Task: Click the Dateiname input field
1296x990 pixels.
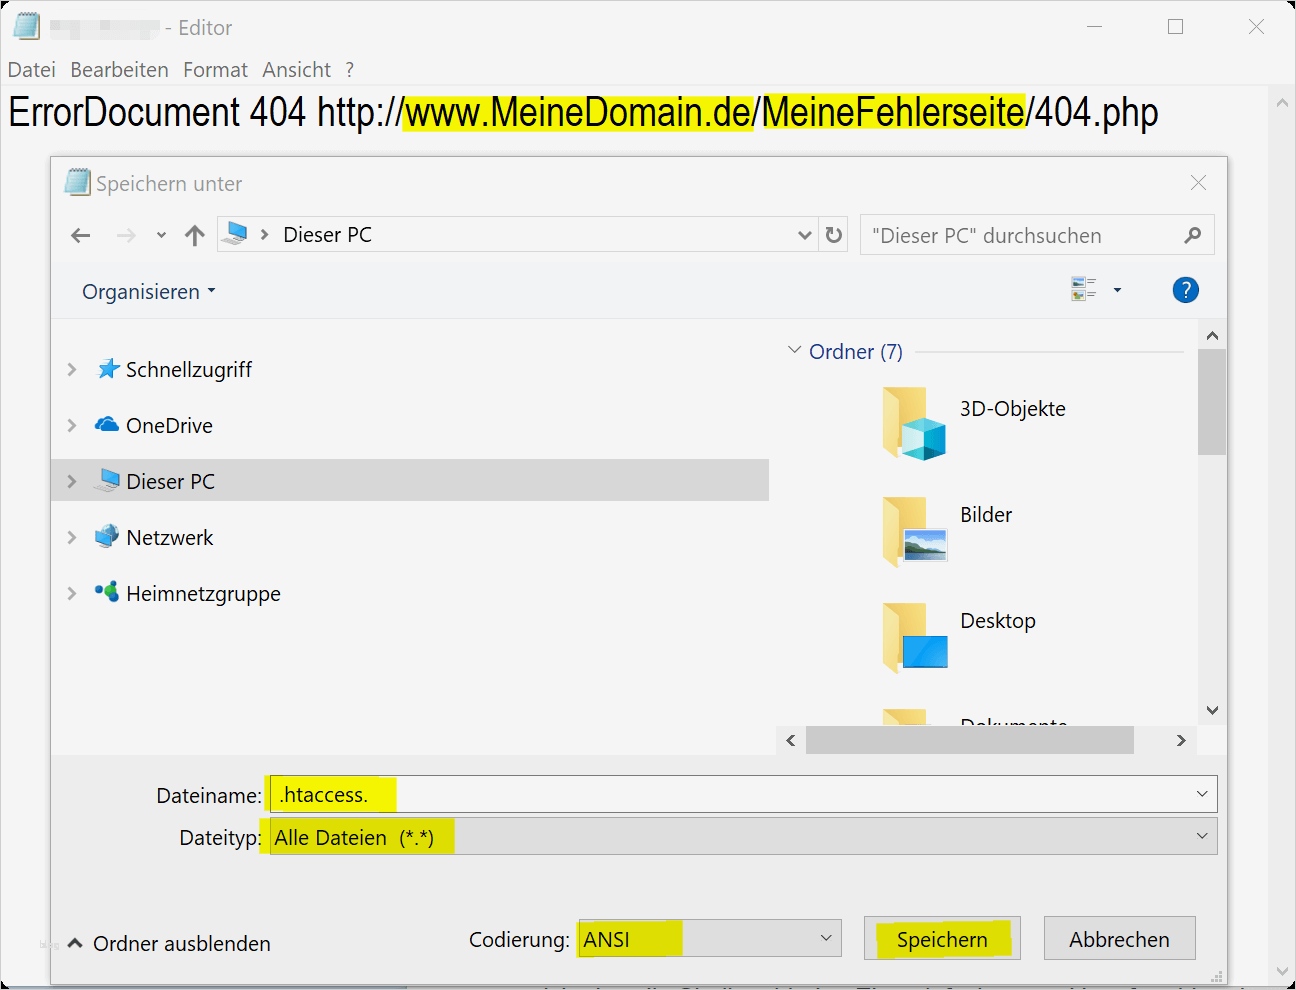Action: [742, 794]
